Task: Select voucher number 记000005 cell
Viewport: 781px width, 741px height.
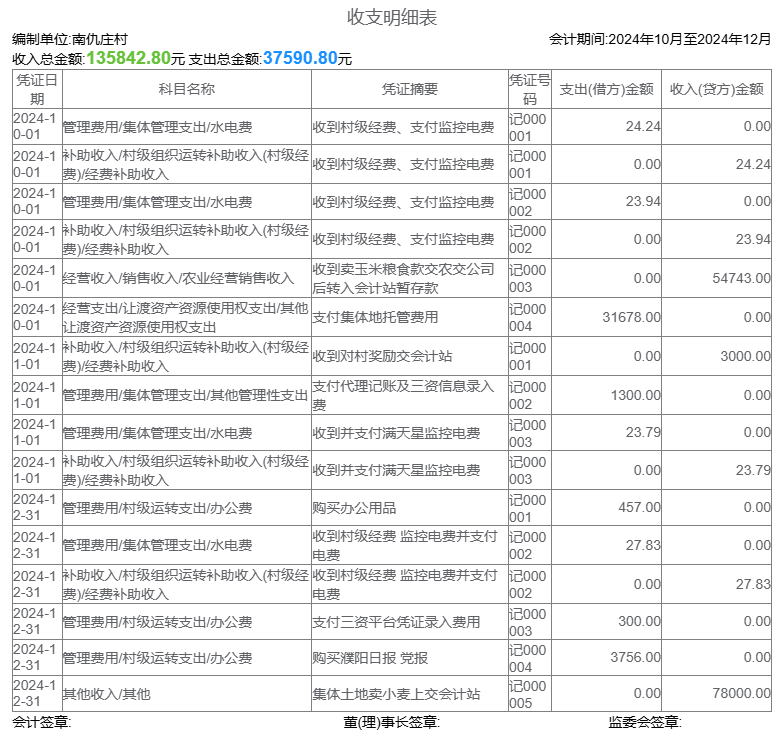Action: coord(528,693)
